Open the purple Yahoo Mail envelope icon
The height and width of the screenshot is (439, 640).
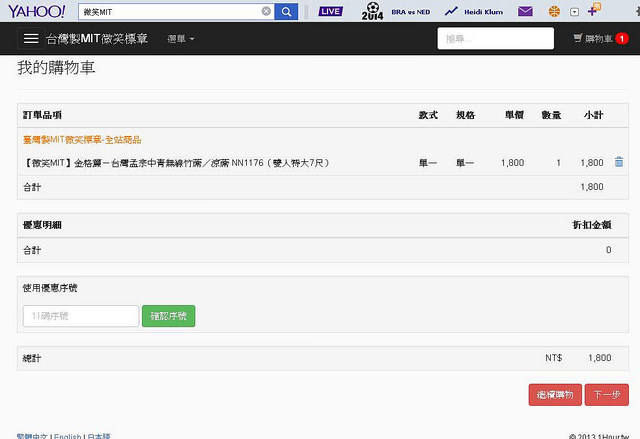525,11
